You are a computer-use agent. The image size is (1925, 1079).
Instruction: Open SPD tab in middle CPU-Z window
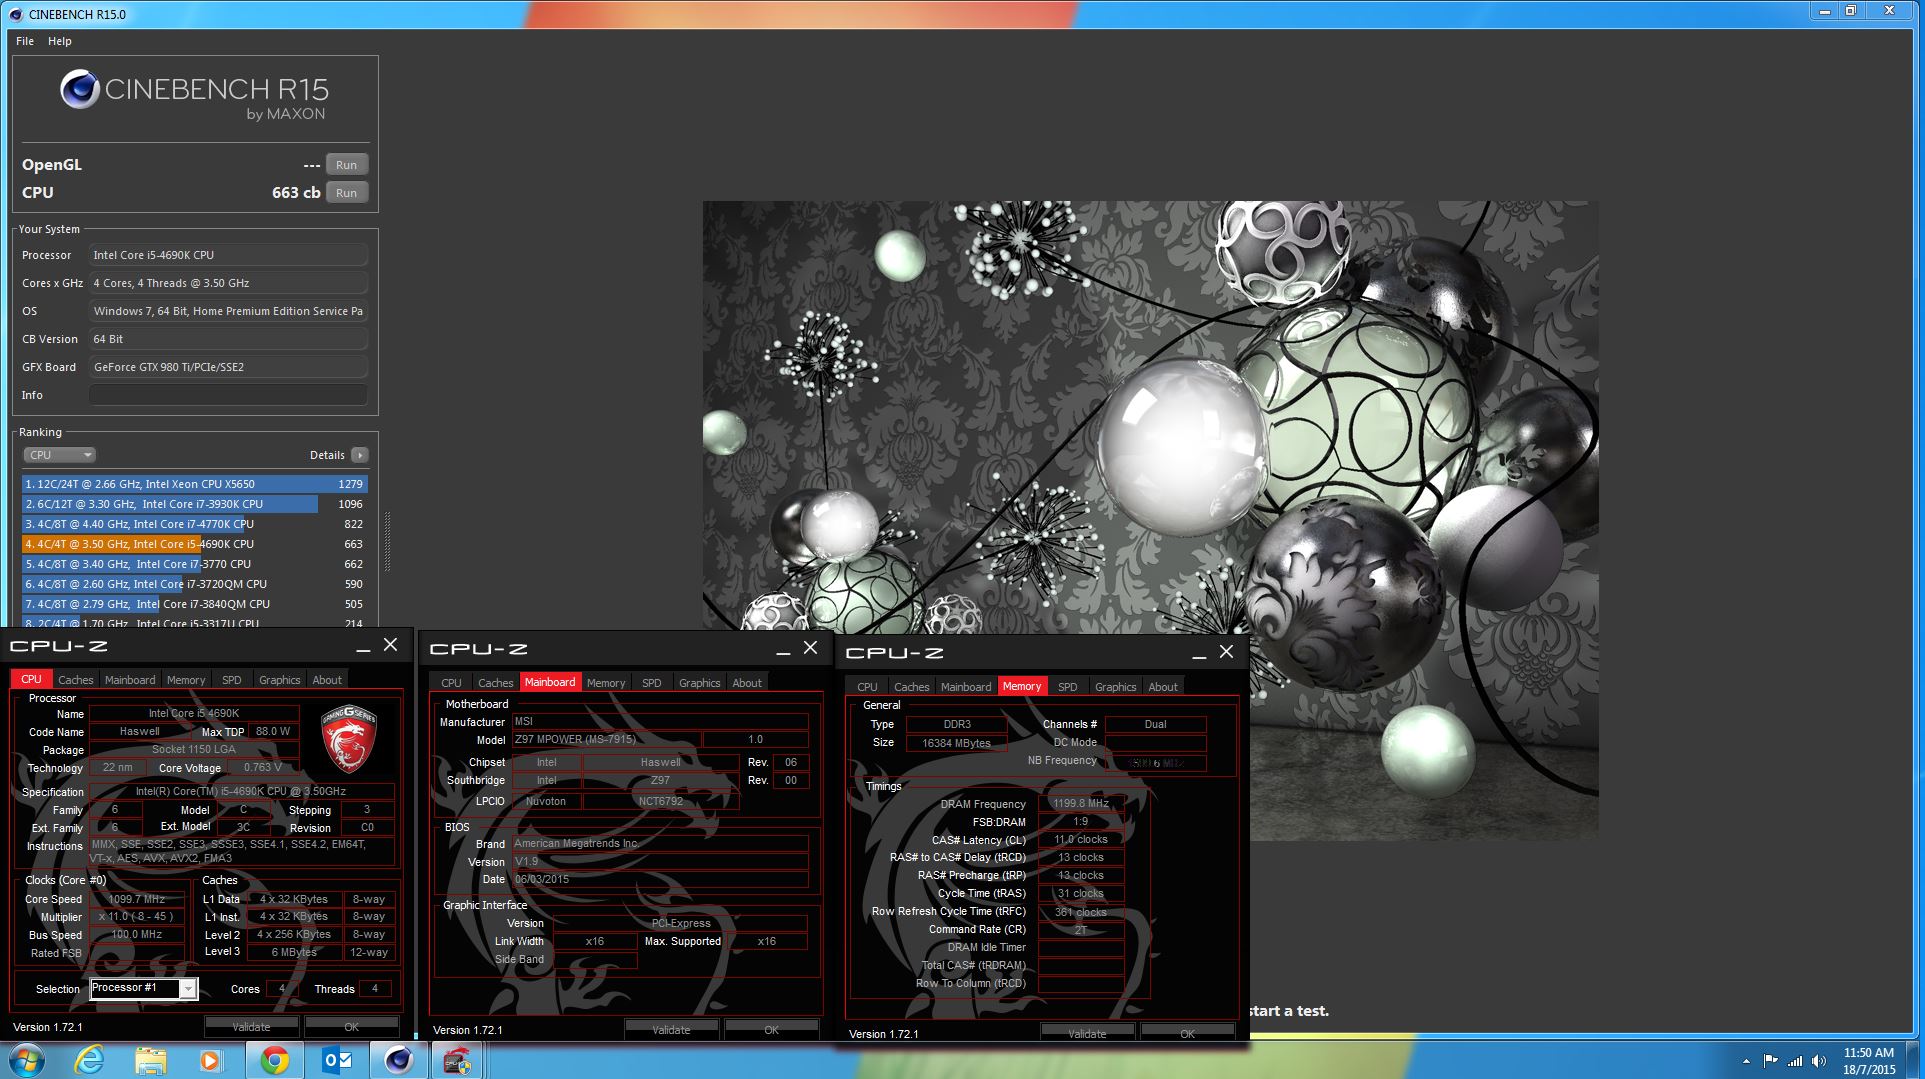click(x=652, y=683)
